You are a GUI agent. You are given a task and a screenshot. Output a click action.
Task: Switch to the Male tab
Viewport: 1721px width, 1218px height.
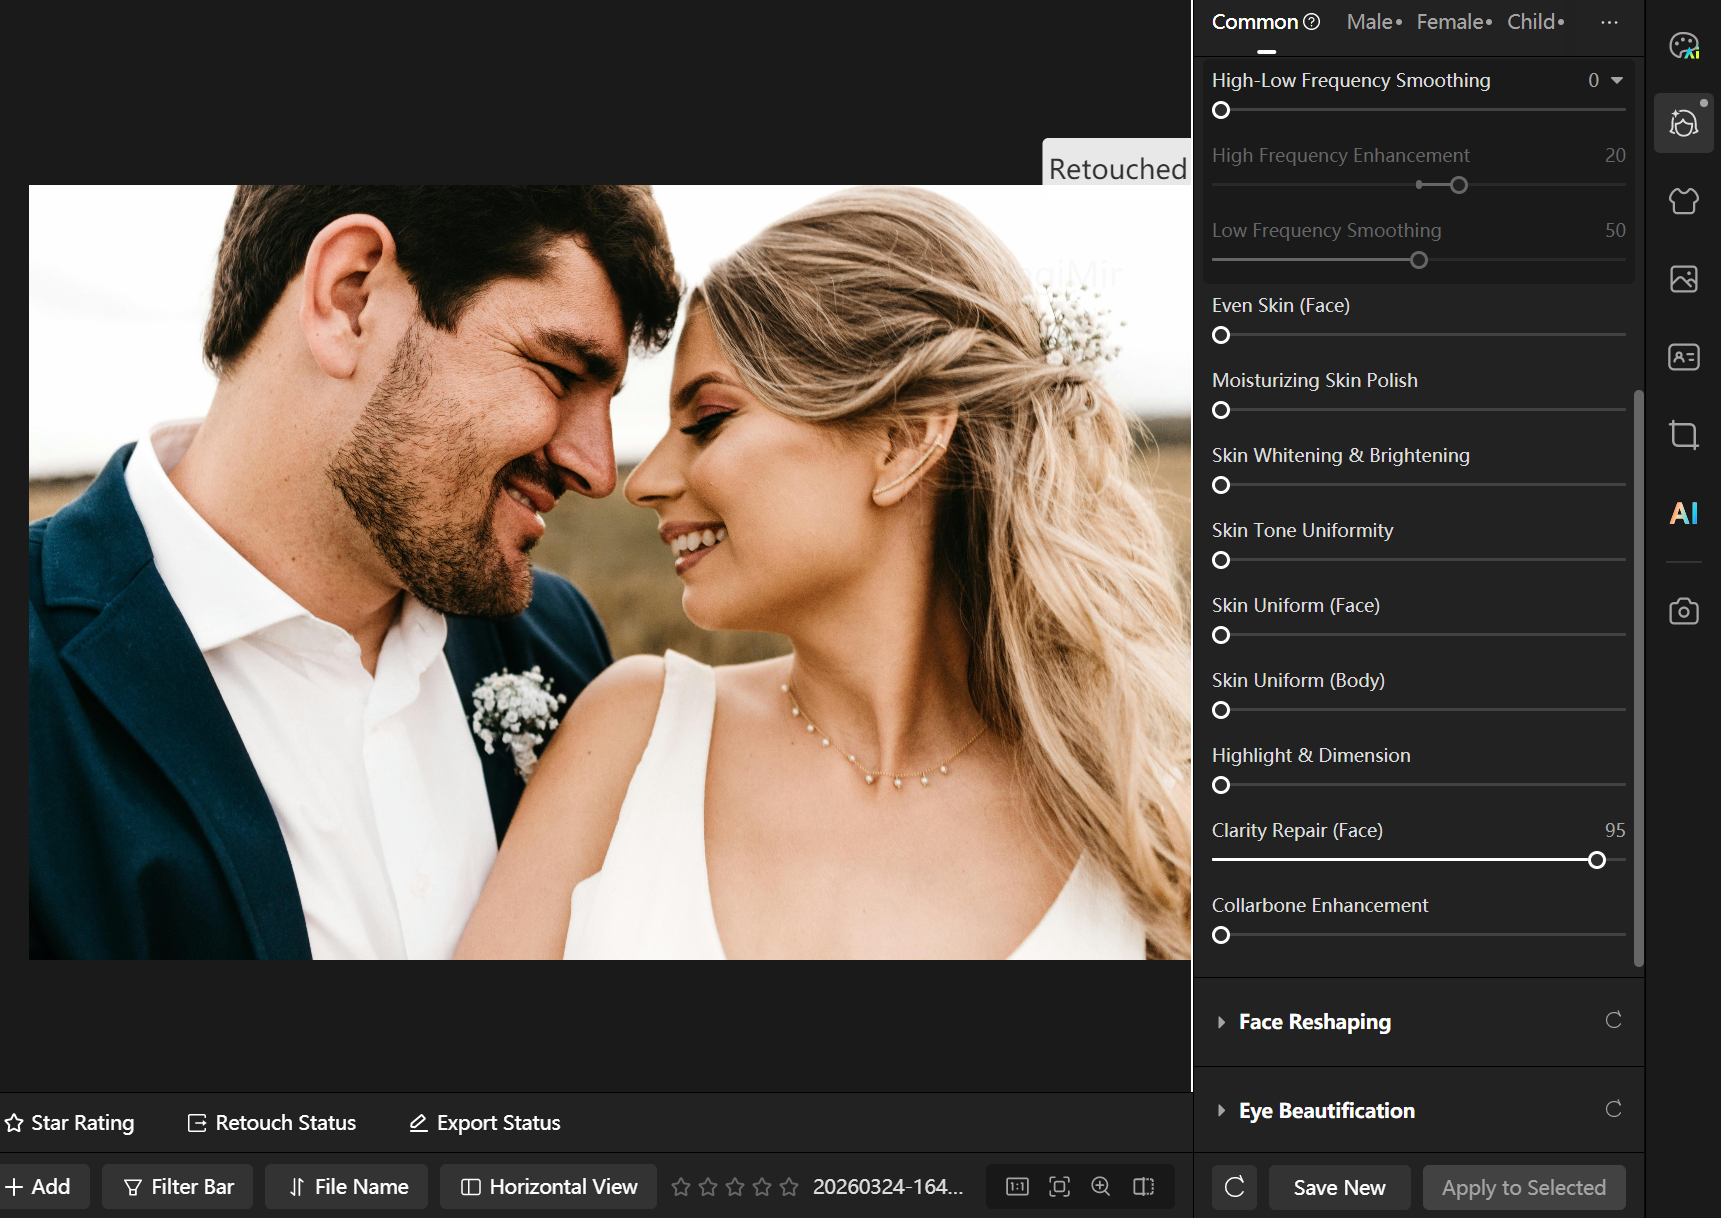point(1373,22)
